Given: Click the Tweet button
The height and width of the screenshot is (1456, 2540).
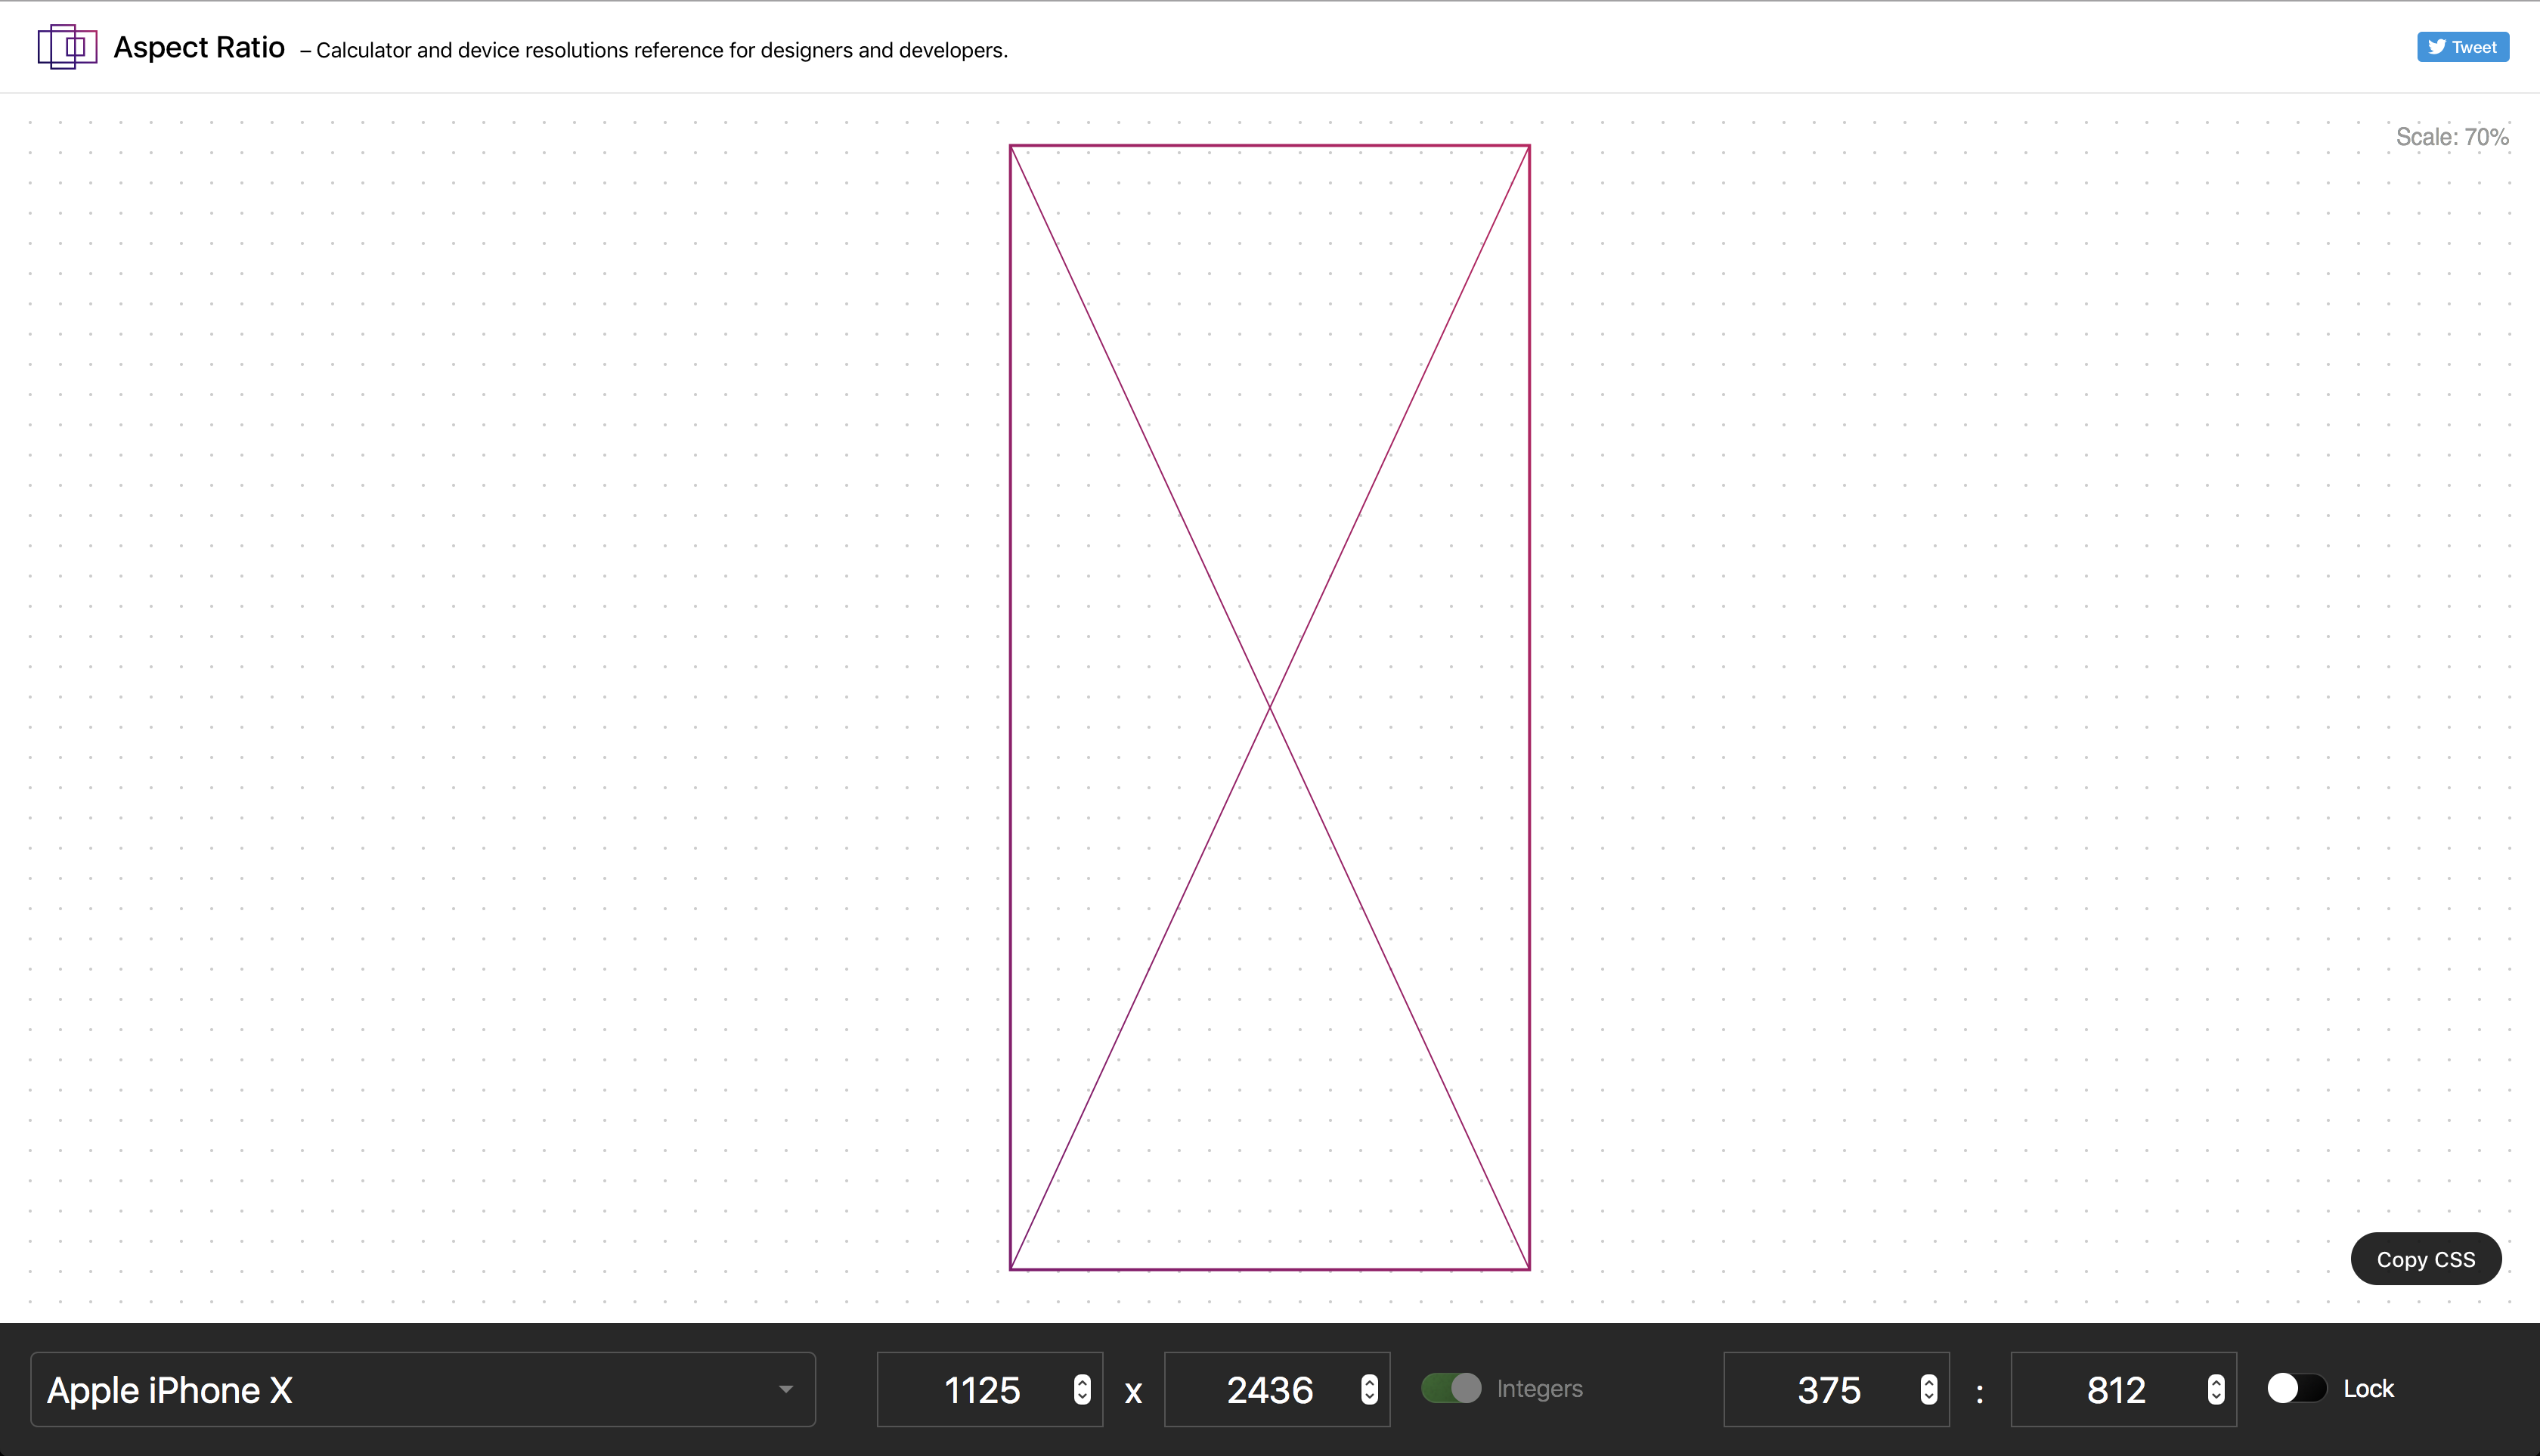Looking at the screenshot, I should click(x=2462, y=47).
